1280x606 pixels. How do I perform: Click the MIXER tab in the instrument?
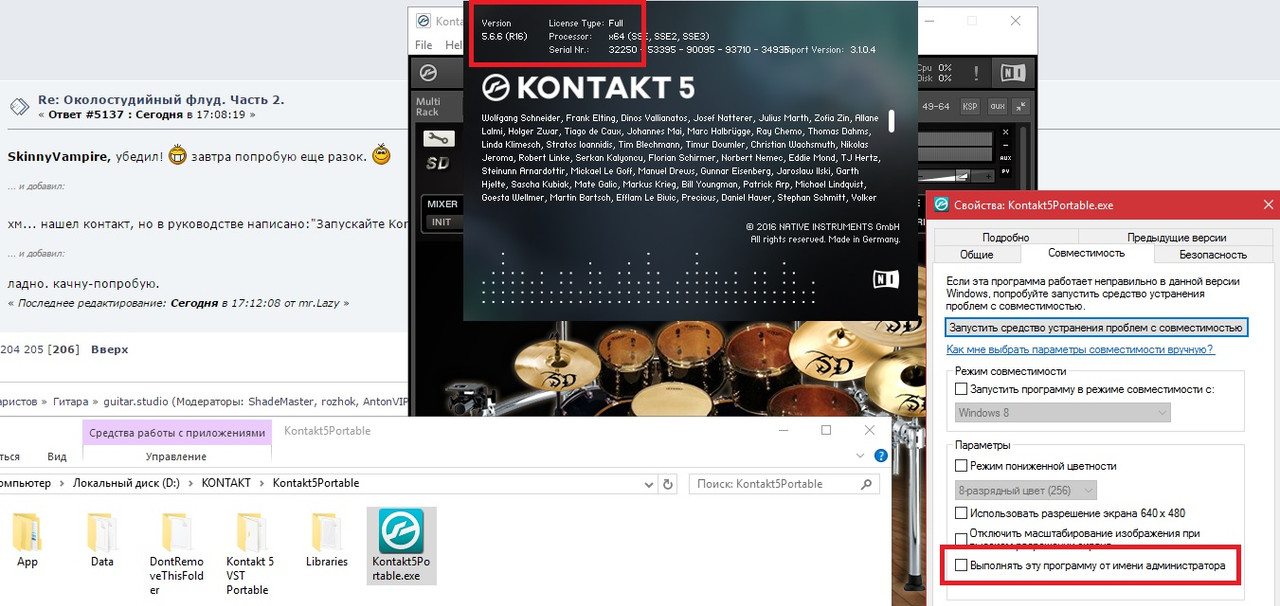pyautogui.click(x=442, y=204)
